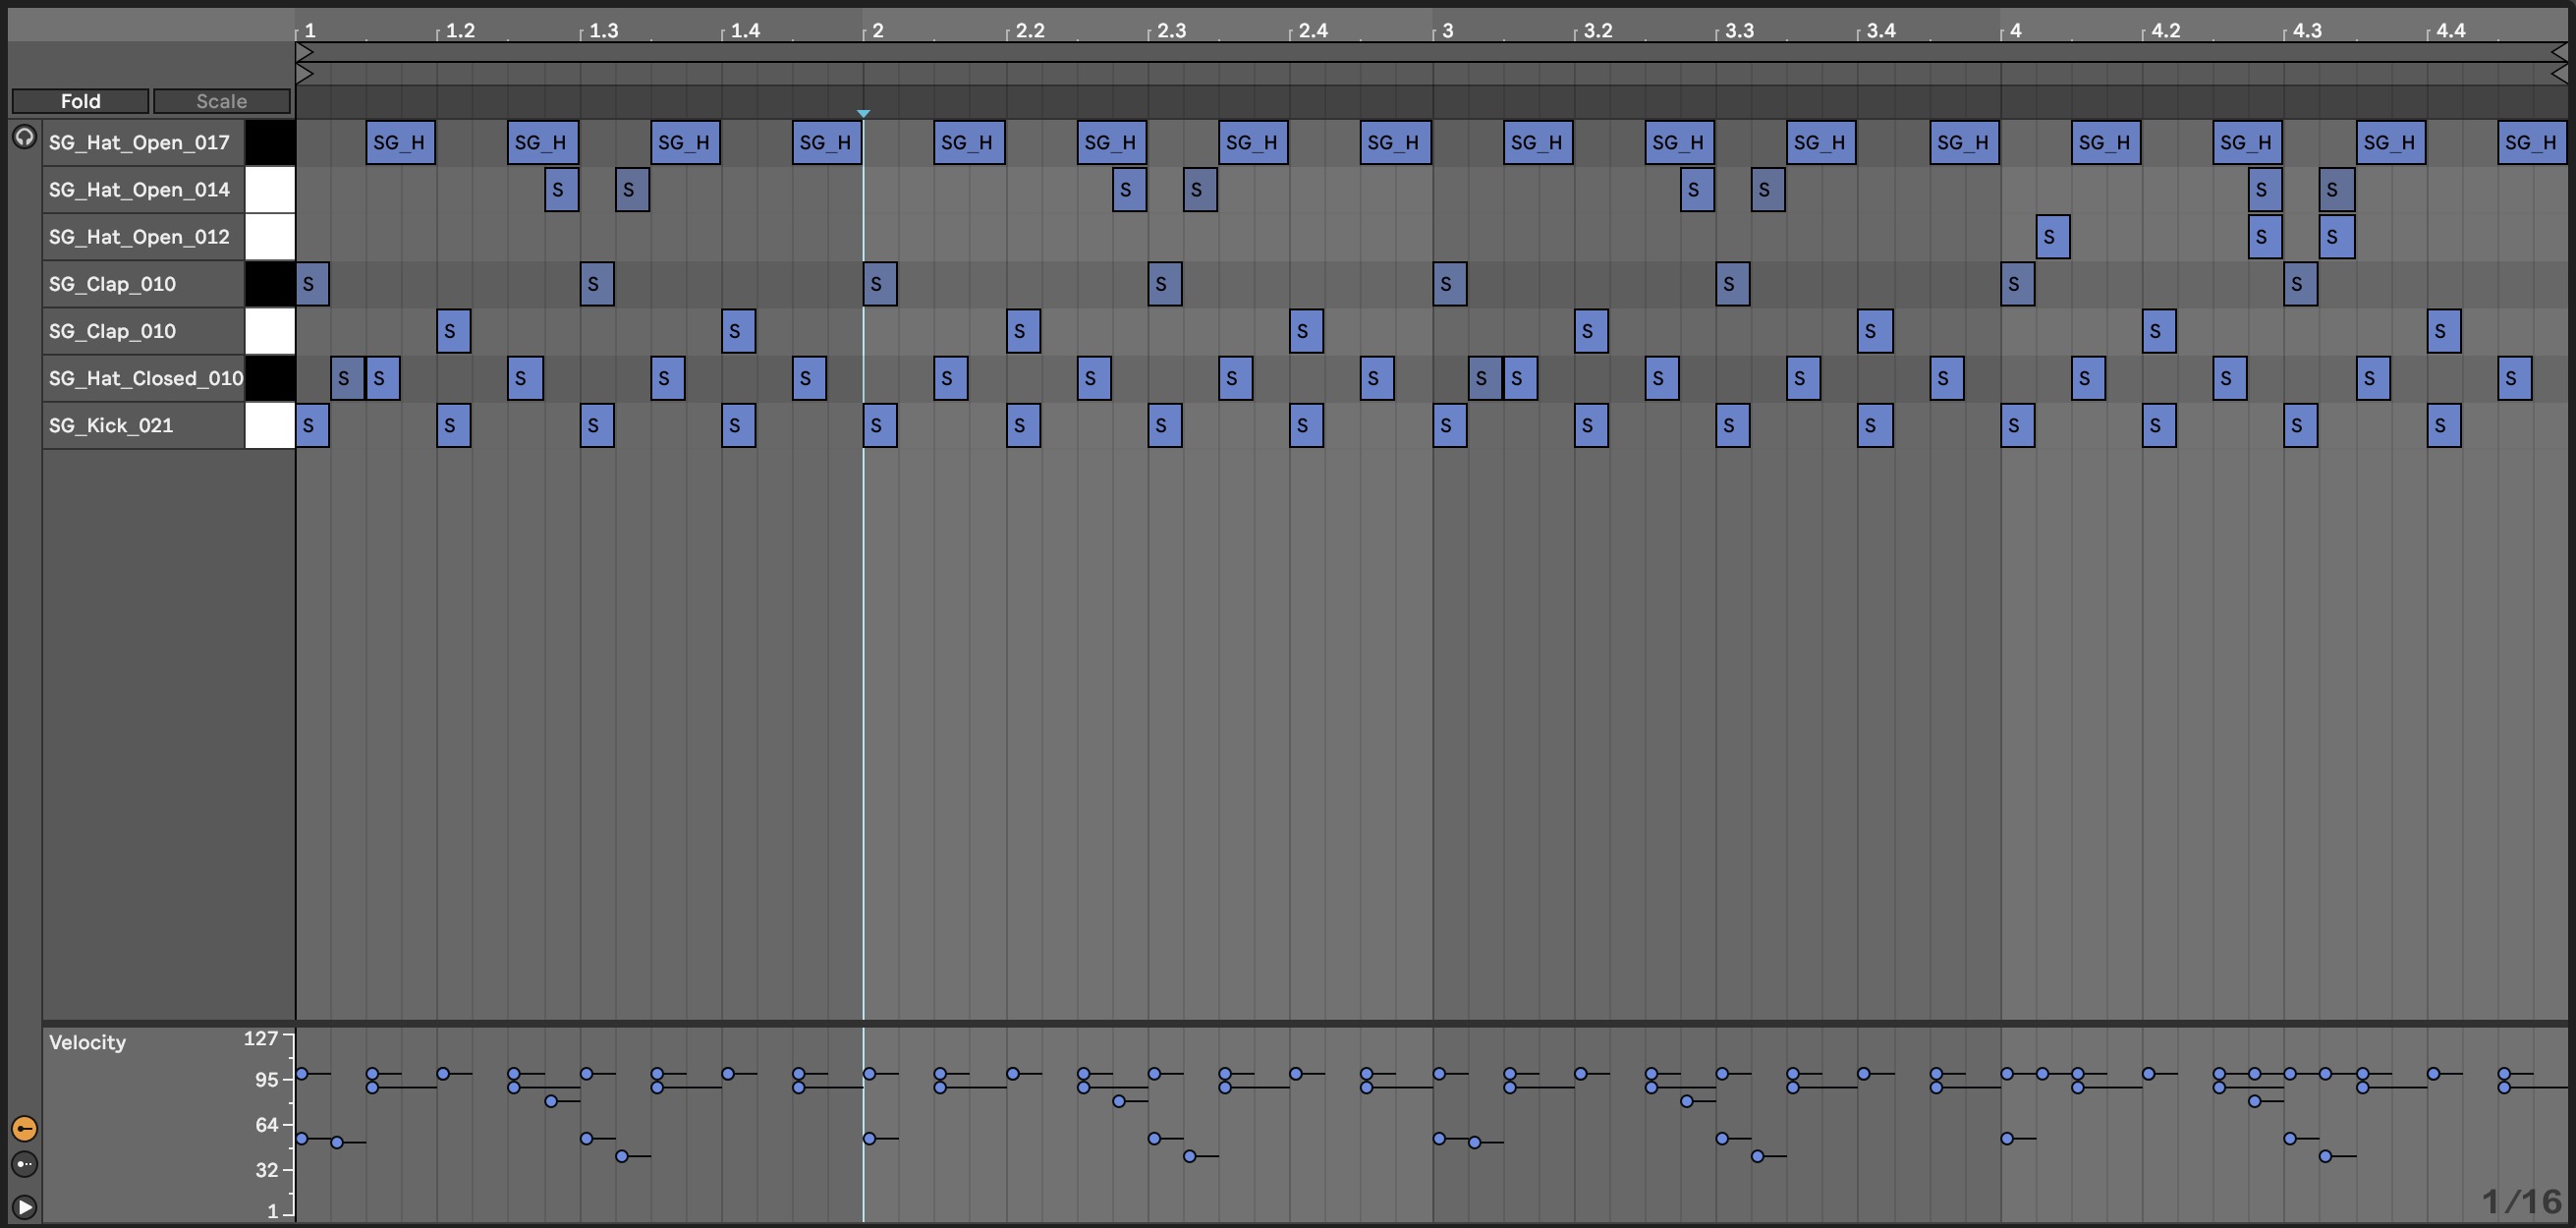Select the only SG_Hat_Open_012 note in bar 4's first beat
Image resolution: width=2576 pixels, height=1228 pixels.
point(2053,236)
